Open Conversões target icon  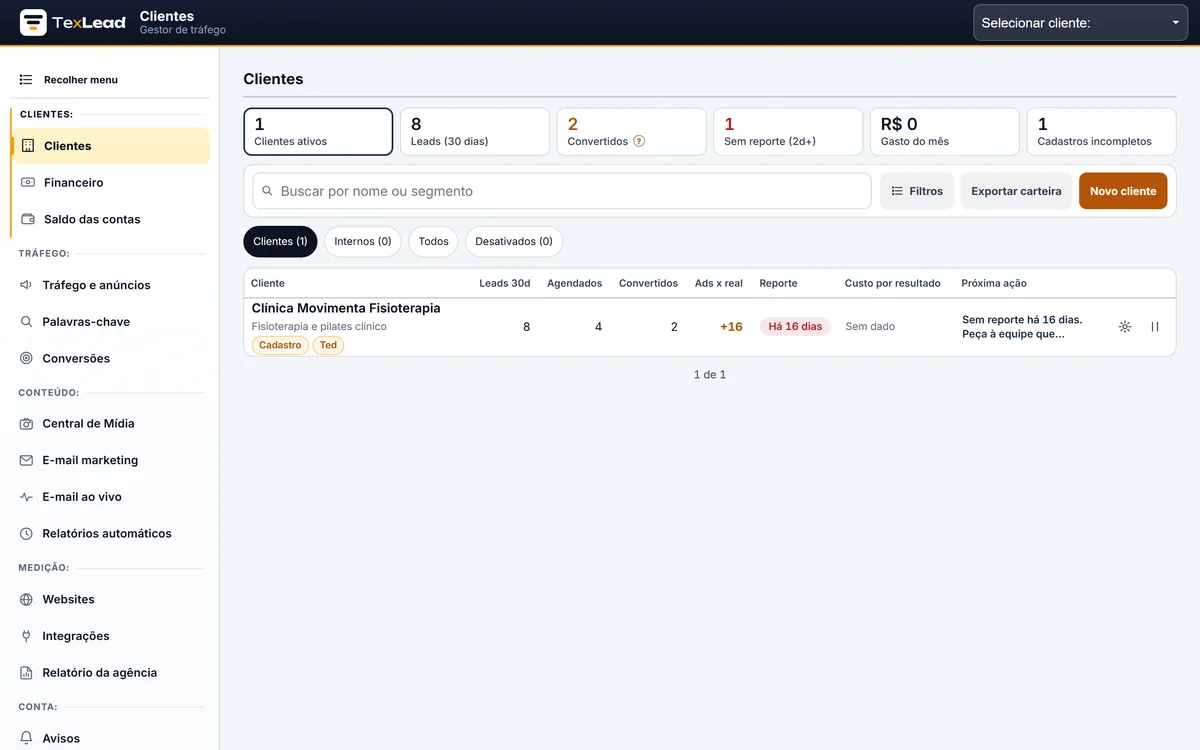[26, 358]
